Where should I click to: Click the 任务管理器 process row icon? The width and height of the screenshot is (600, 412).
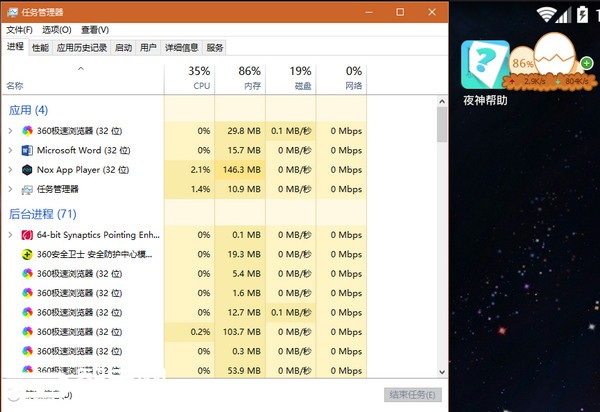pos(27,188)
